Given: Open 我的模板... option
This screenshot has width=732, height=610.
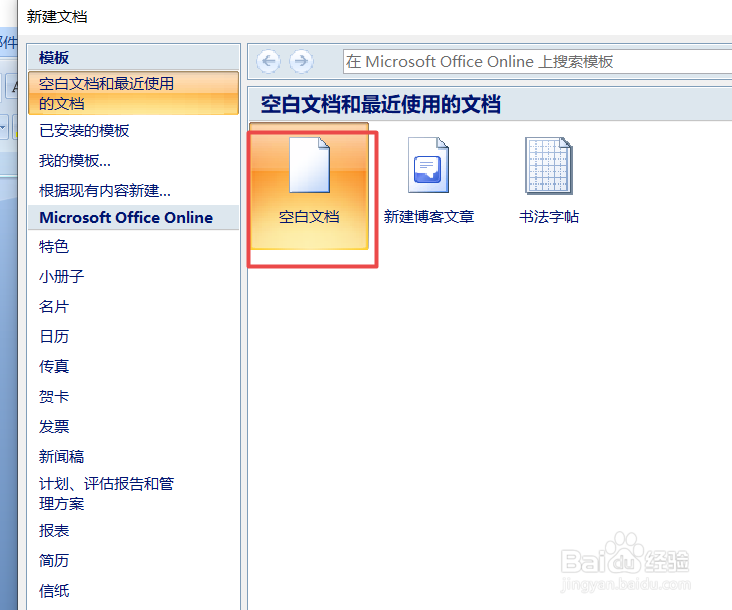Looking at the screenshot, I should [x=75, y=161].
